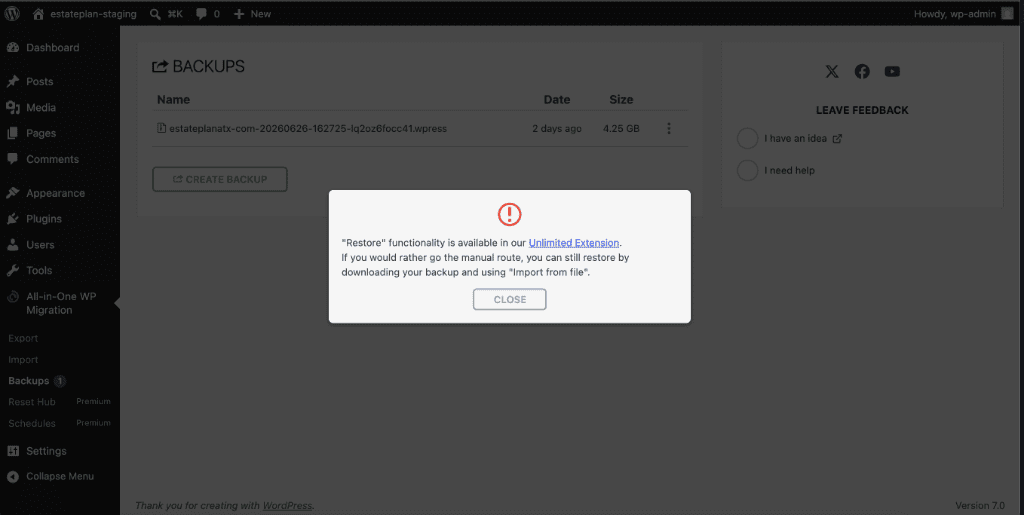
Task: Open the admin bar search icon
Action: (155, 14)
